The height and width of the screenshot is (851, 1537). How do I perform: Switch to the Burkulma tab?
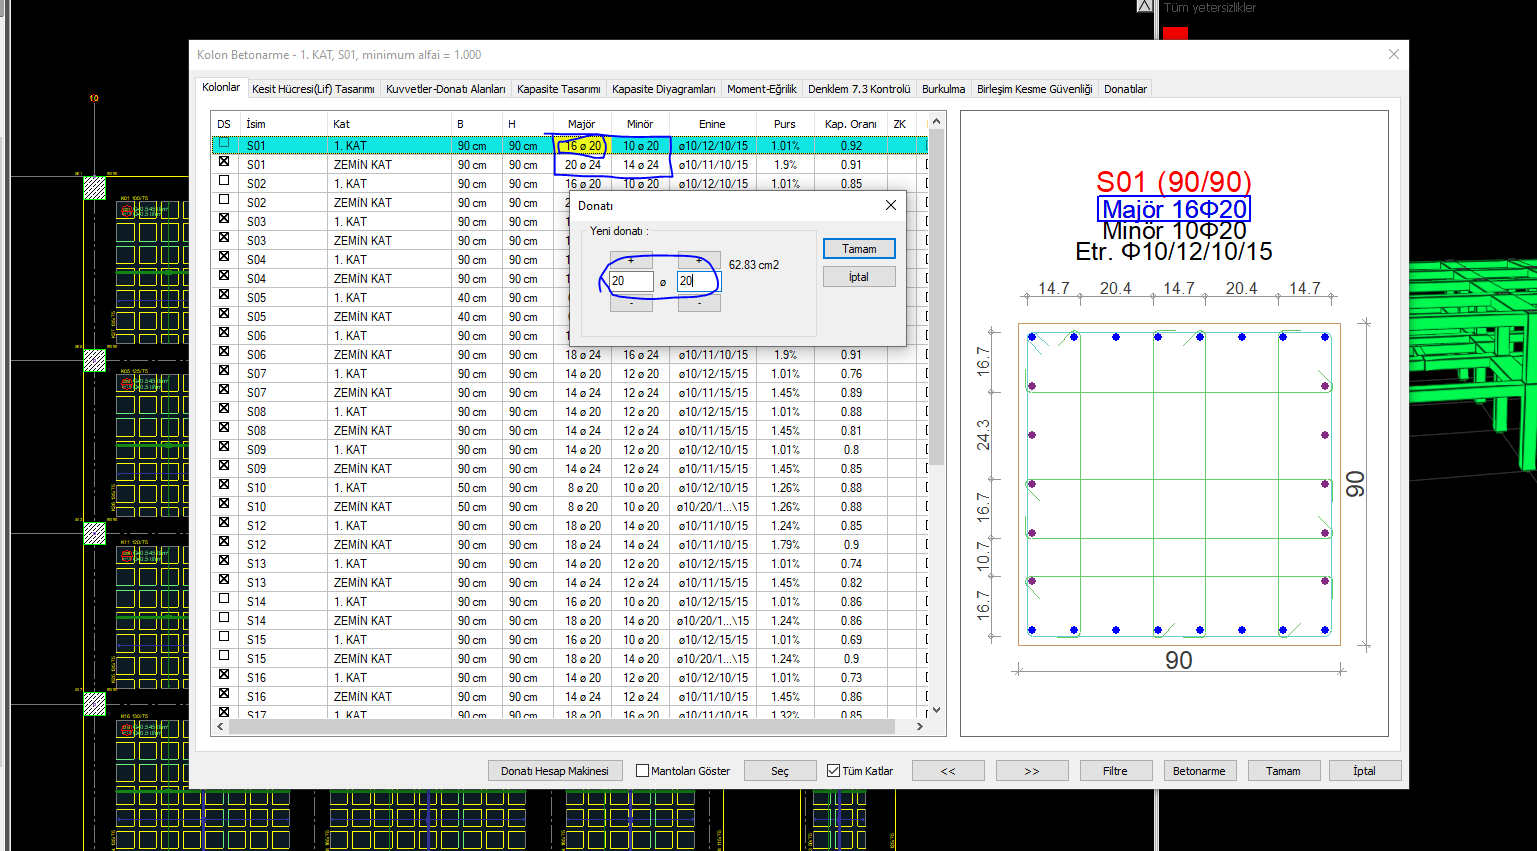pos(944,89)
